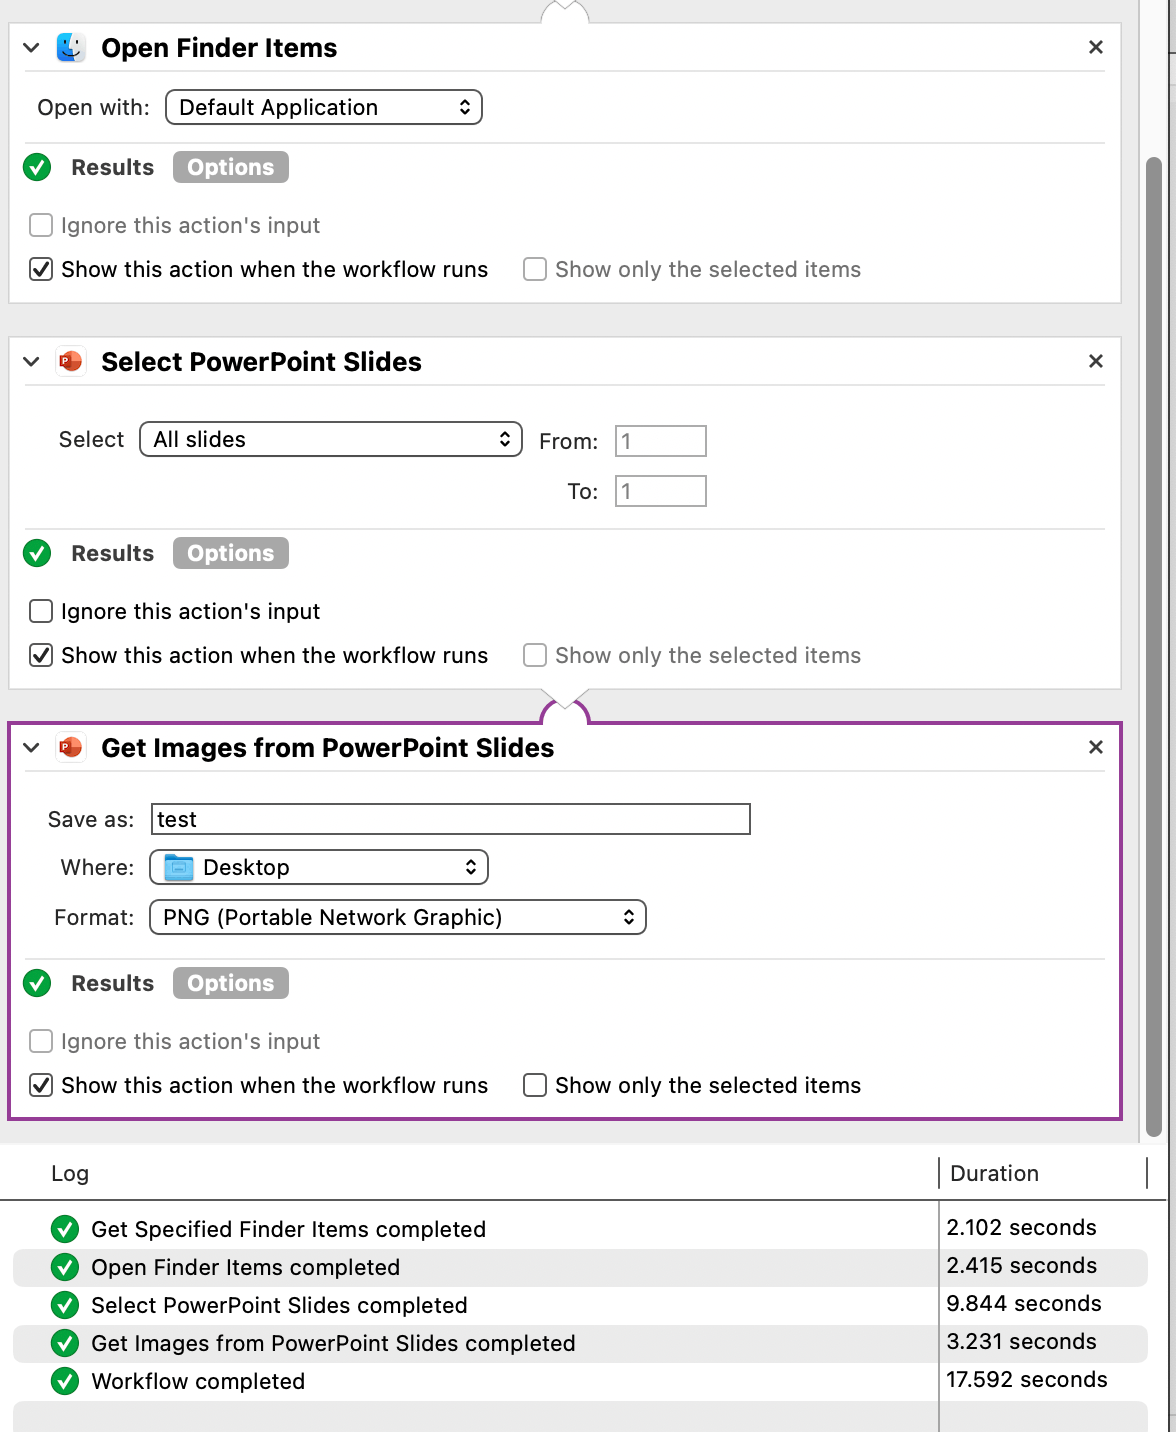Screen dimensions: 1176x1432
Task: Click the green checkmark in Get Images action
Action: pyautogui.click(x=38, y=983)
